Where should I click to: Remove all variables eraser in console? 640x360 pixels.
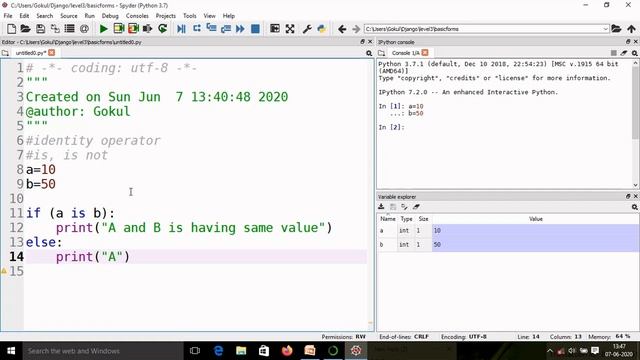tap(624, 53)
